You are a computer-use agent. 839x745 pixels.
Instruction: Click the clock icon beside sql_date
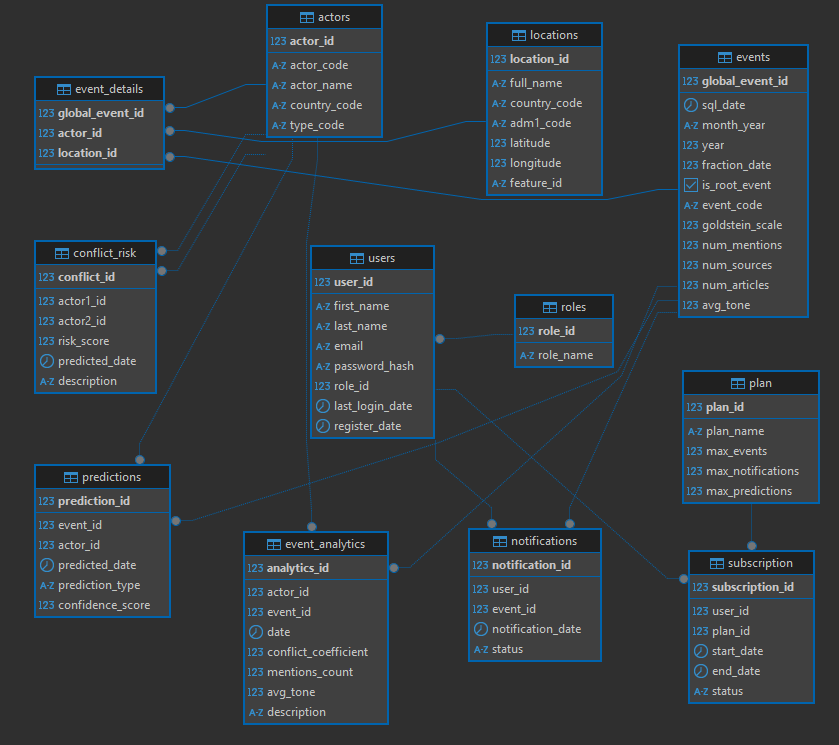pos(690,105)
